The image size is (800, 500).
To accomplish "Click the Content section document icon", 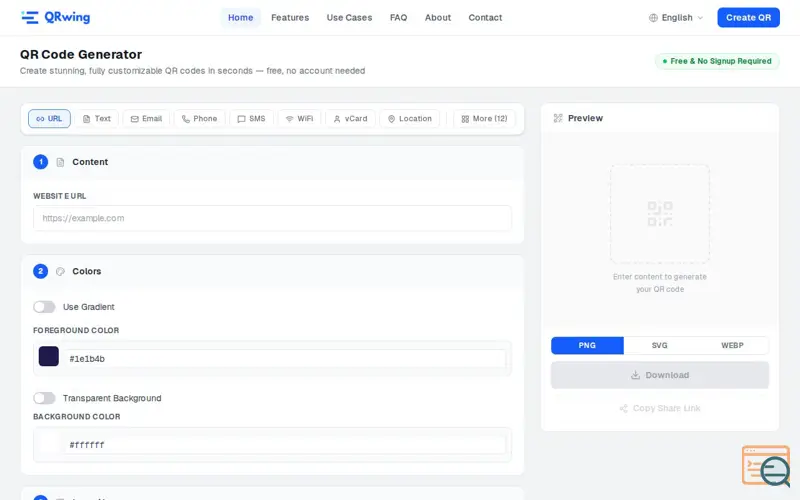I will 60,162.
